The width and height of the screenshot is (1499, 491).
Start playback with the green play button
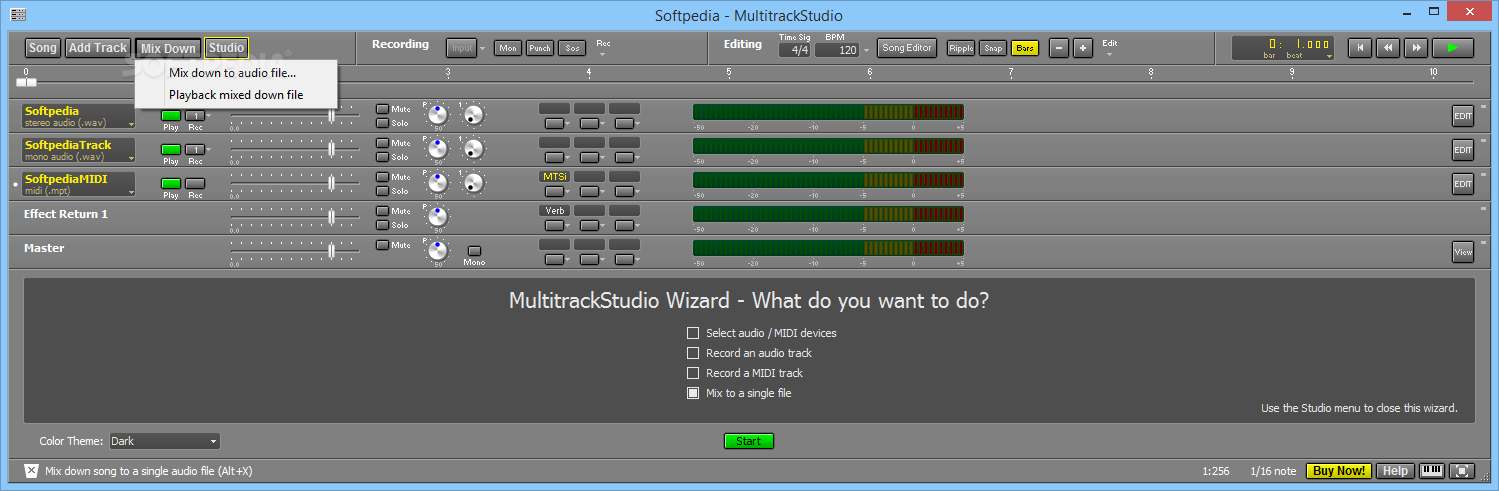point(1452,48)
